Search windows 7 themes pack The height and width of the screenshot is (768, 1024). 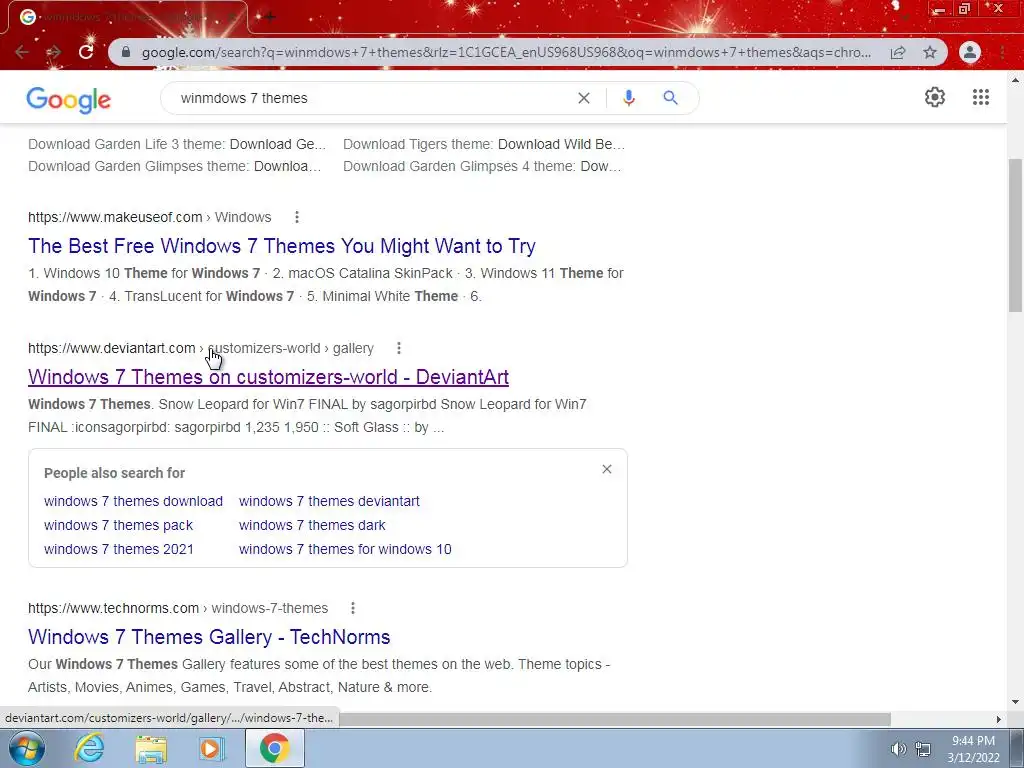118,526
